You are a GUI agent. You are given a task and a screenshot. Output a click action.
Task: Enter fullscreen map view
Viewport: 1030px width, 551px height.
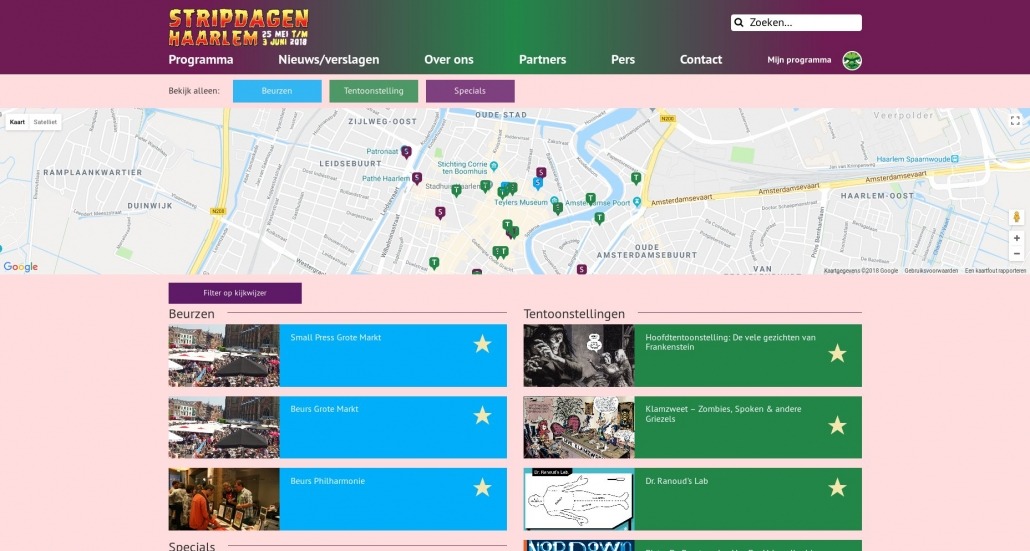coord(1015,120)
